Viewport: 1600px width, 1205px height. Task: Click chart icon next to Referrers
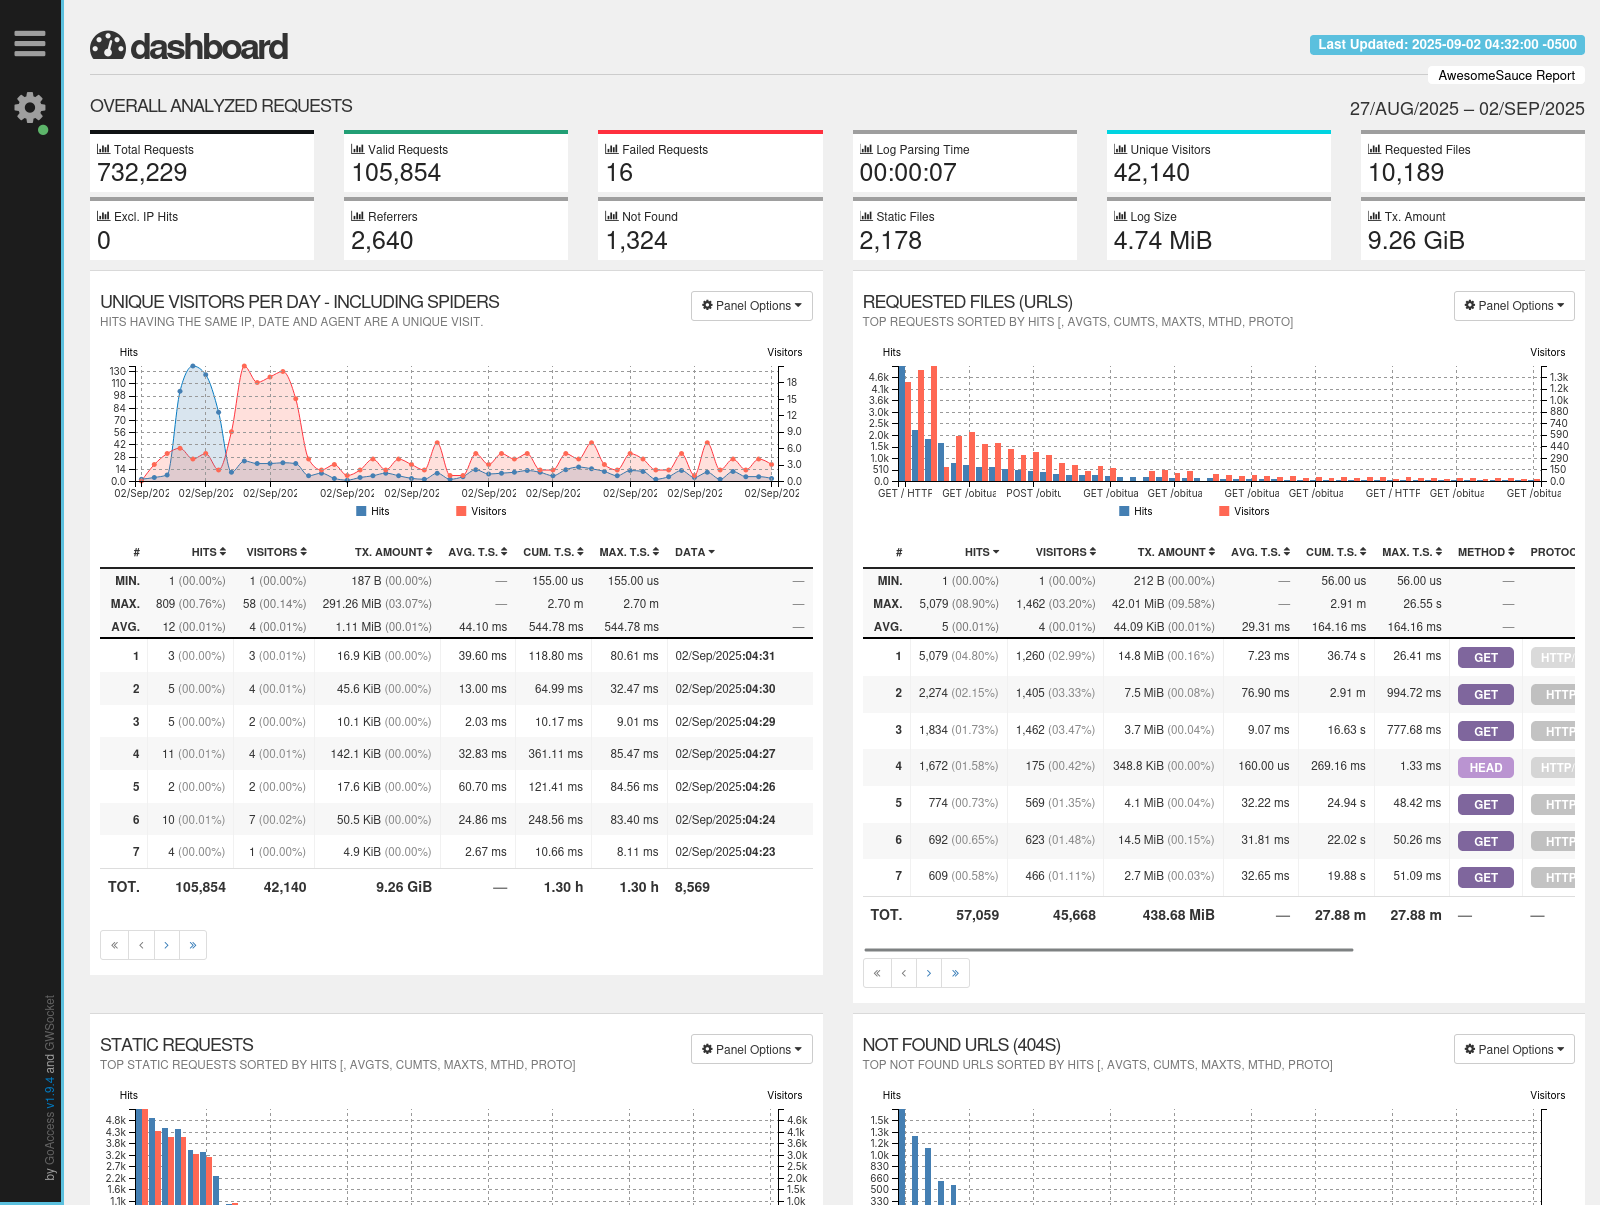(357, 216)
